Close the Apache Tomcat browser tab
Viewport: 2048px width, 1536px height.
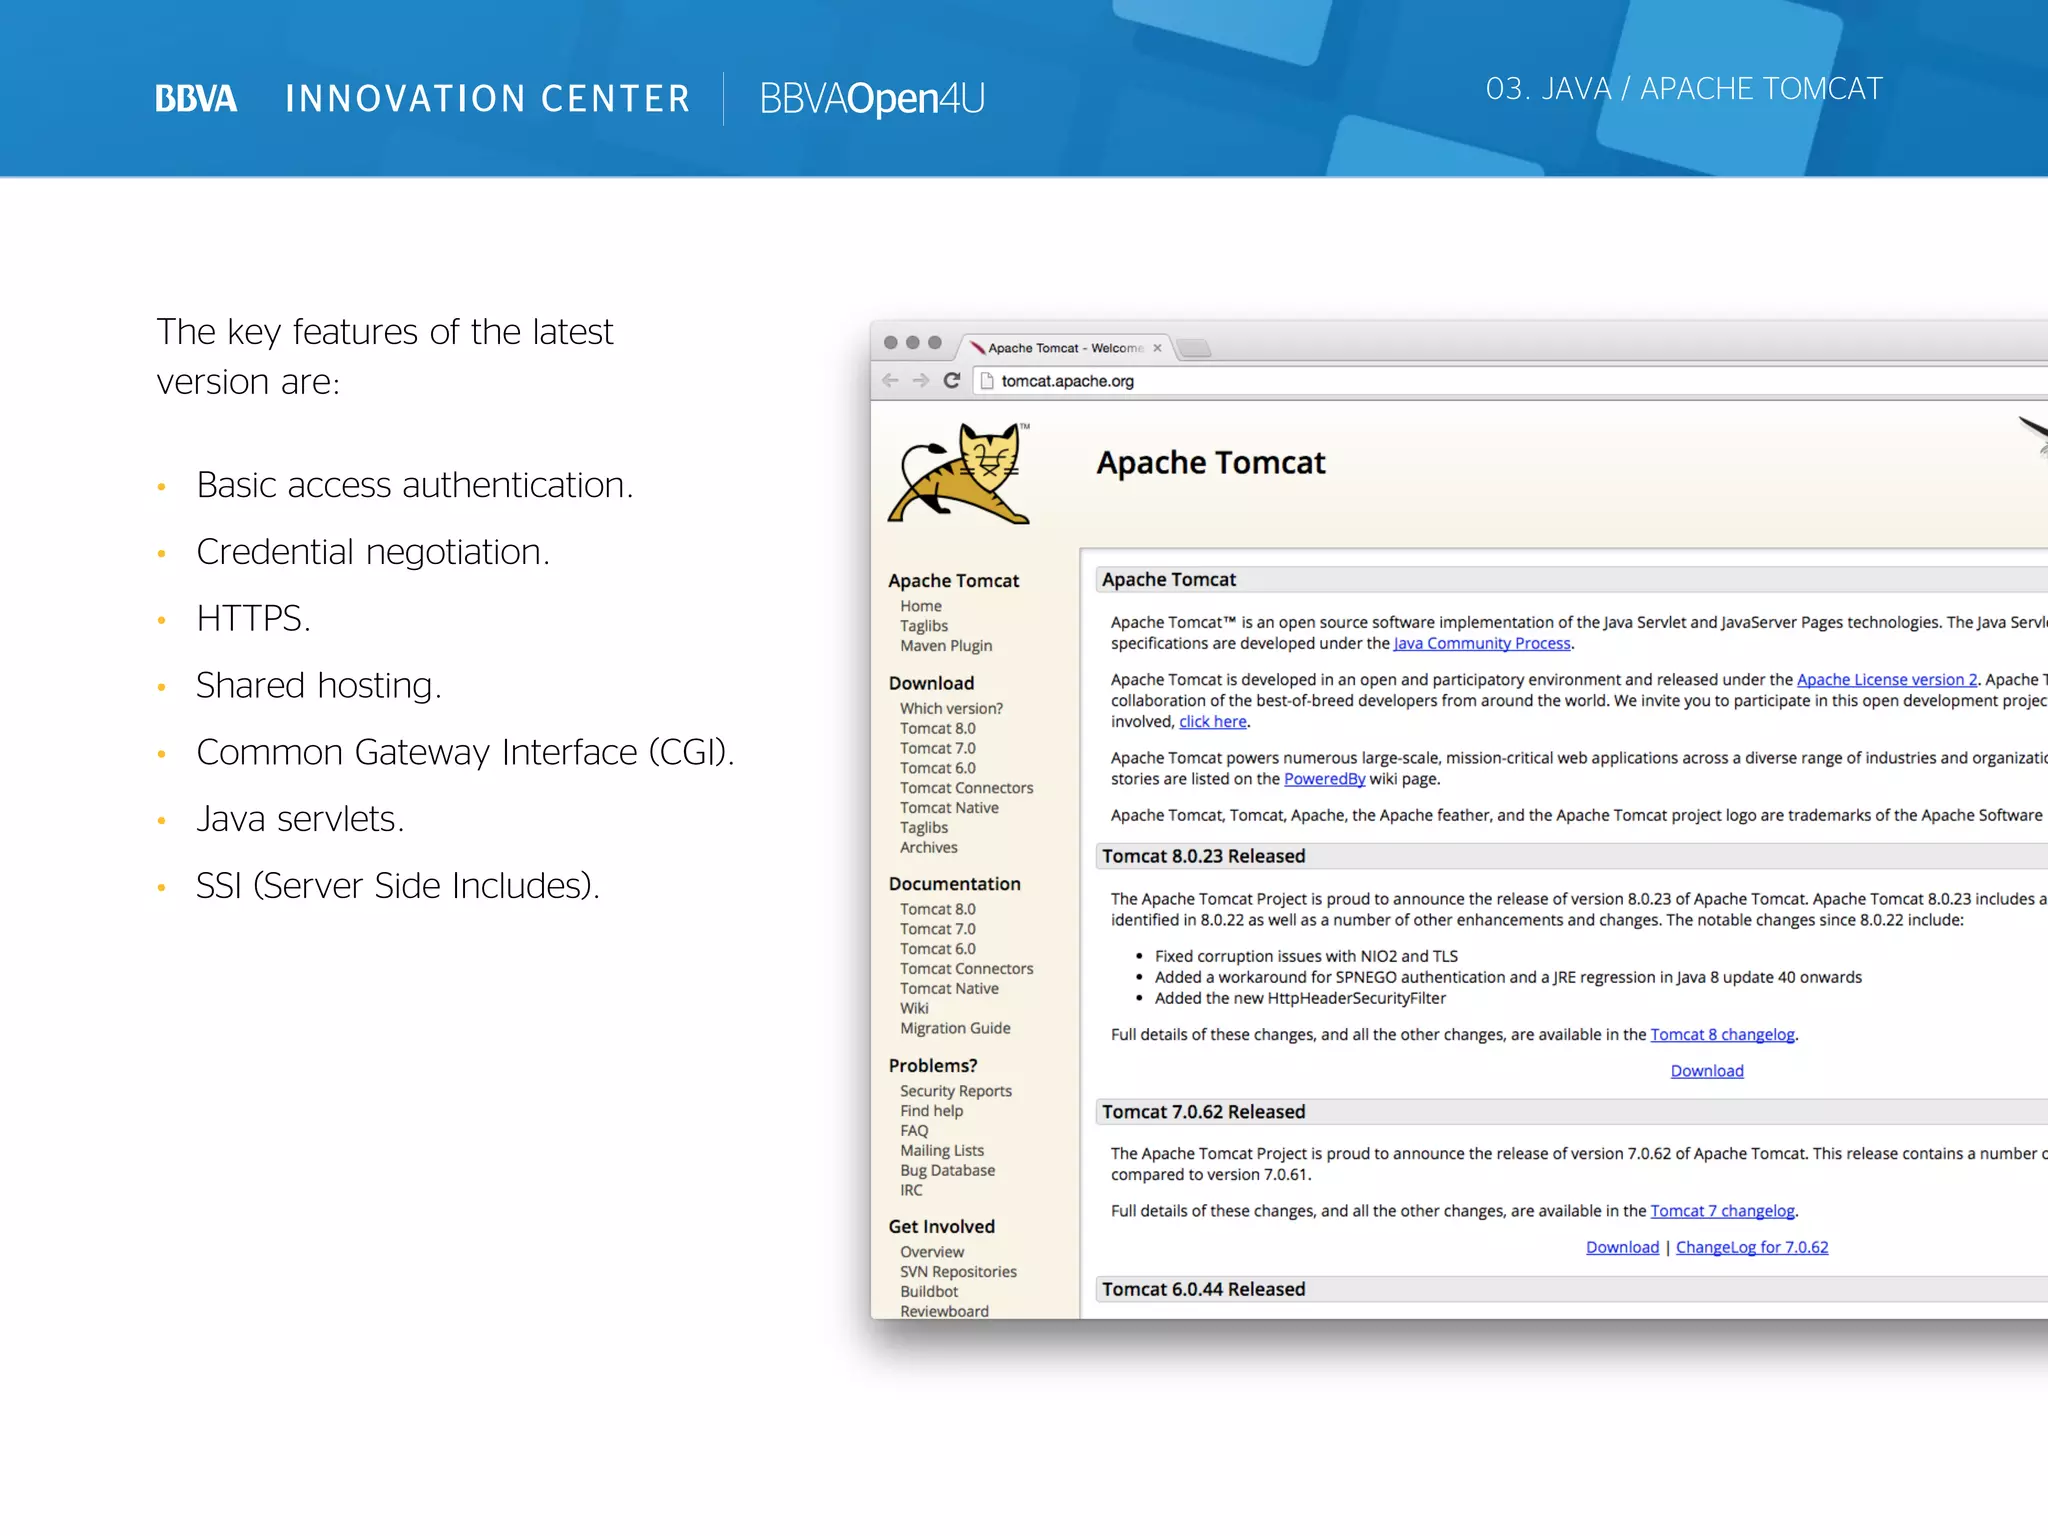pos(1157,348)
